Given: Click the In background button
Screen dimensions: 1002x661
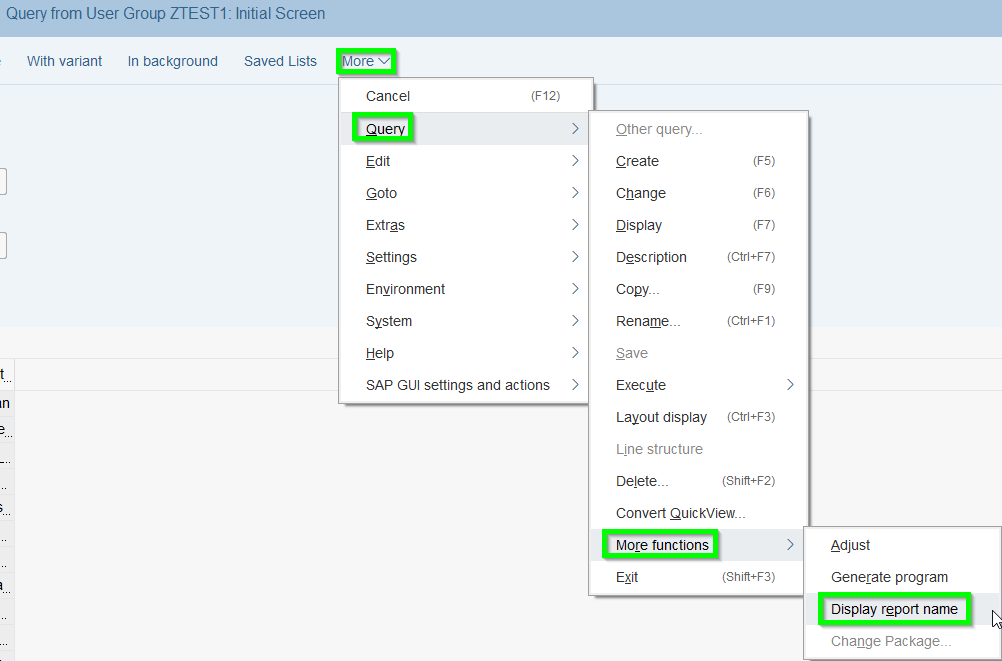Looking at the screenshot, I should pos(172,61).
